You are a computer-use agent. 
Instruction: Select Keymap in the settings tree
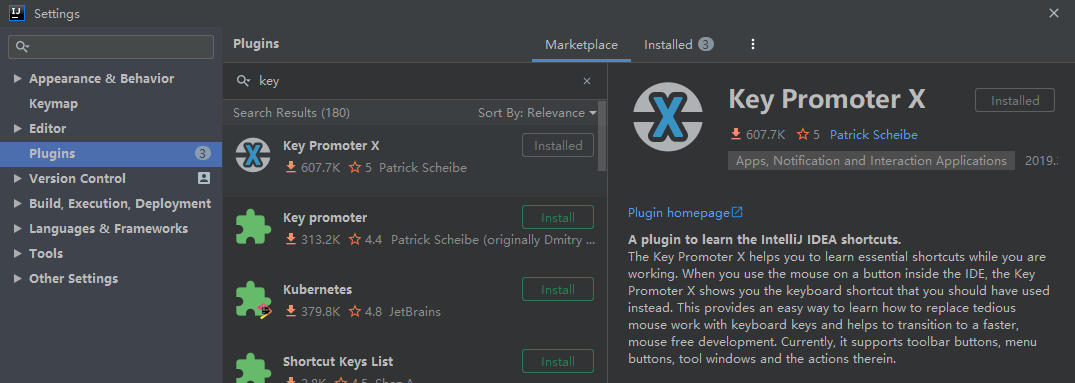[x=53, y=104]
